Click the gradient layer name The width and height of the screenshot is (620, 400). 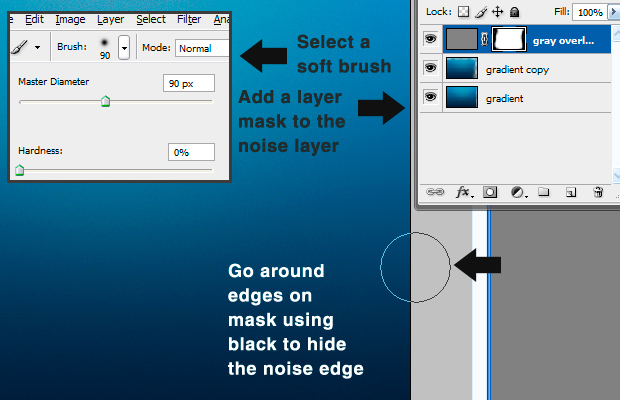click(505, 99)
